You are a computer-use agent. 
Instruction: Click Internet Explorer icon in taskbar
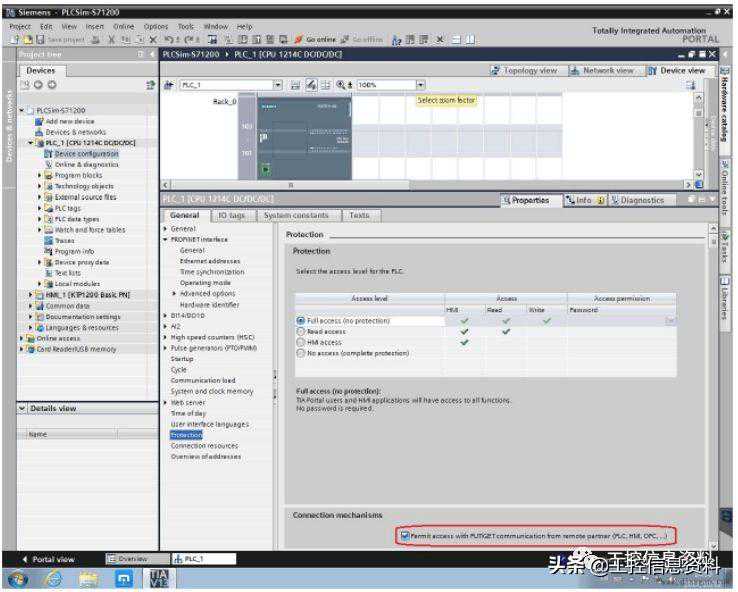point(52,578)
